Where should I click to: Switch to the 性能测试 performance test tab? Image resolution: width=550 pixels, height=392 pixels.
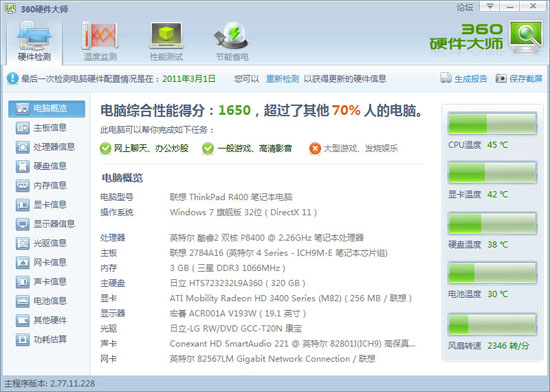166,41
